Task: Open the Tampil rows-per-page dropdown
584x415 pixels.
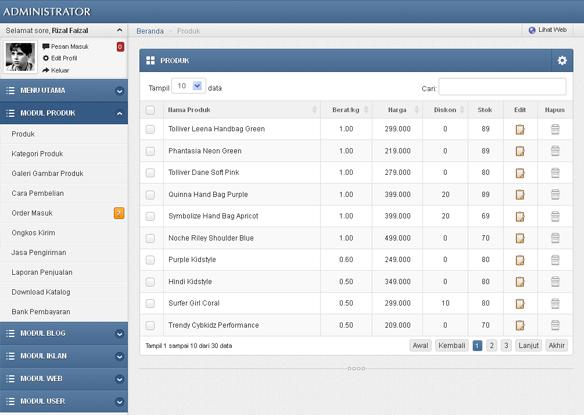Action: pos(188,86)
